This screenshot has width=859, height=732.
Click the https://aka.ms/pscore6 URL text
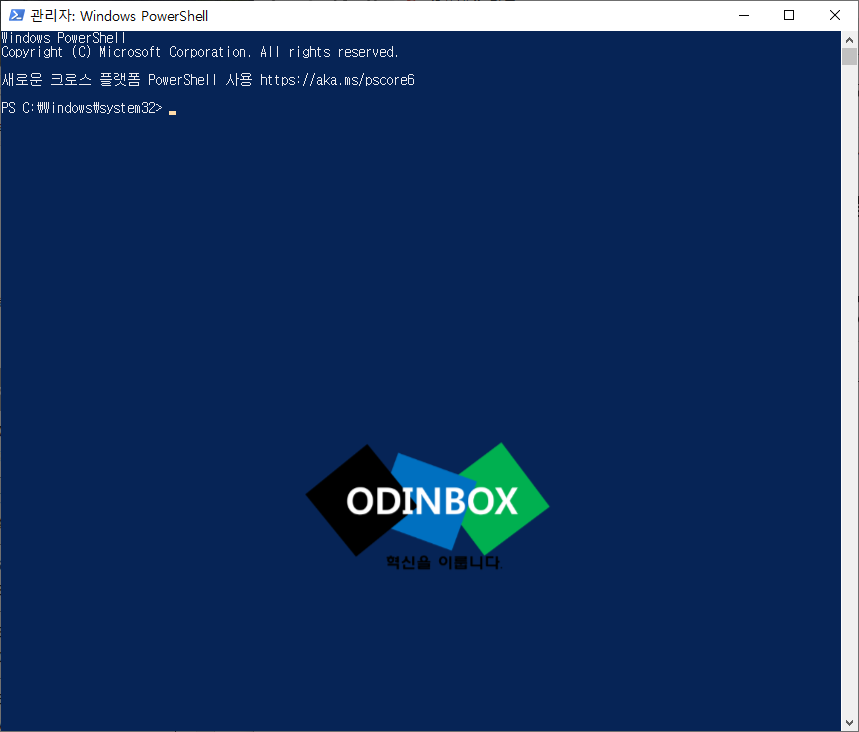(x=337, y=80)
